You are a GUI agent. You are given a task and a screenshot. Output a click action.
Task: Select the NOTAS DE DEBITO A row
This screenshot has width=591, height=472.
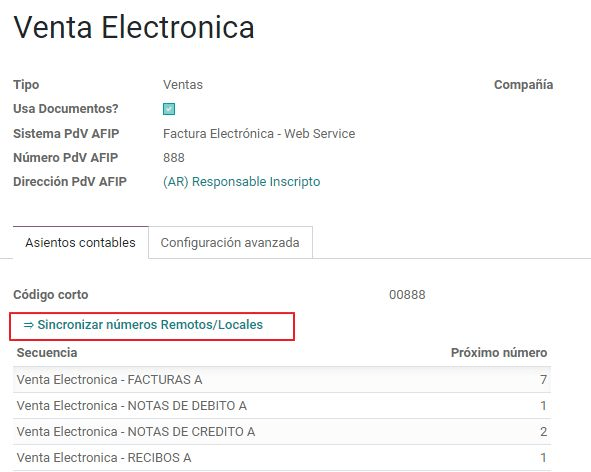(x=282, y=406)
